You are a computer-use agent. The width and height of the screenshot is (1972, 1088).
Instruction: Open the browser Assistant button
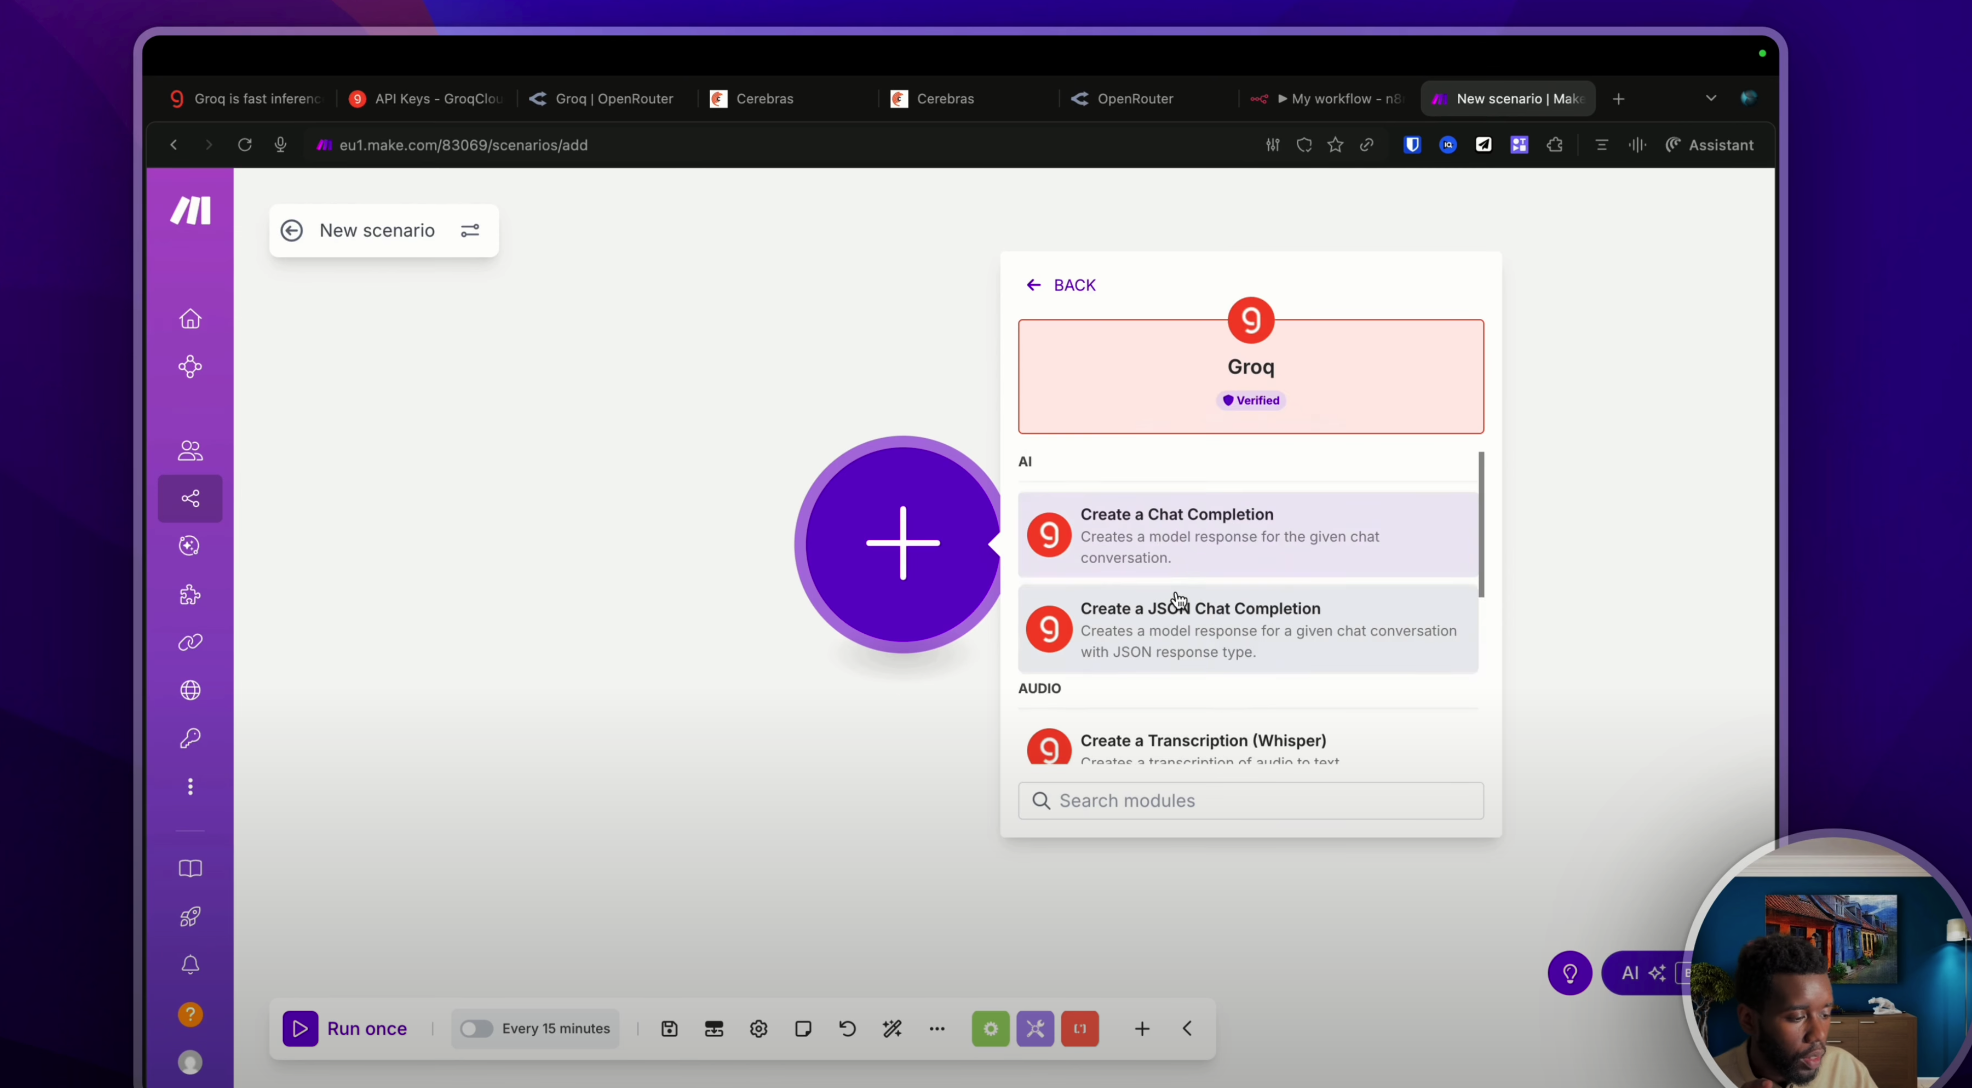(x=1709, y=145)
